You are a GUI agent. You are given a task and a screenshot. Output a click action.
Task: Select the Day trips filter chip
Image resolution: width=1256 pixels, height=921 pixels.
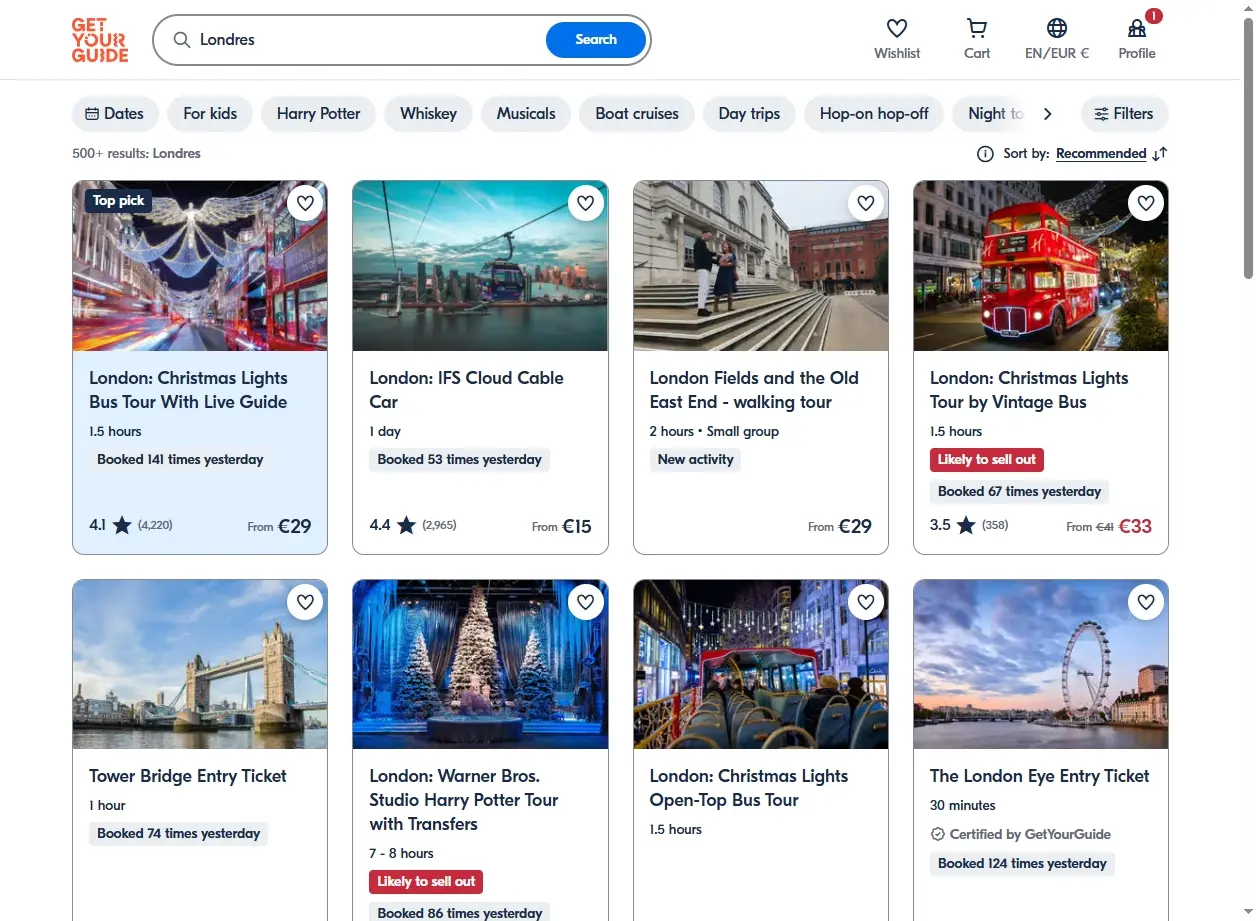coord(749,114)
